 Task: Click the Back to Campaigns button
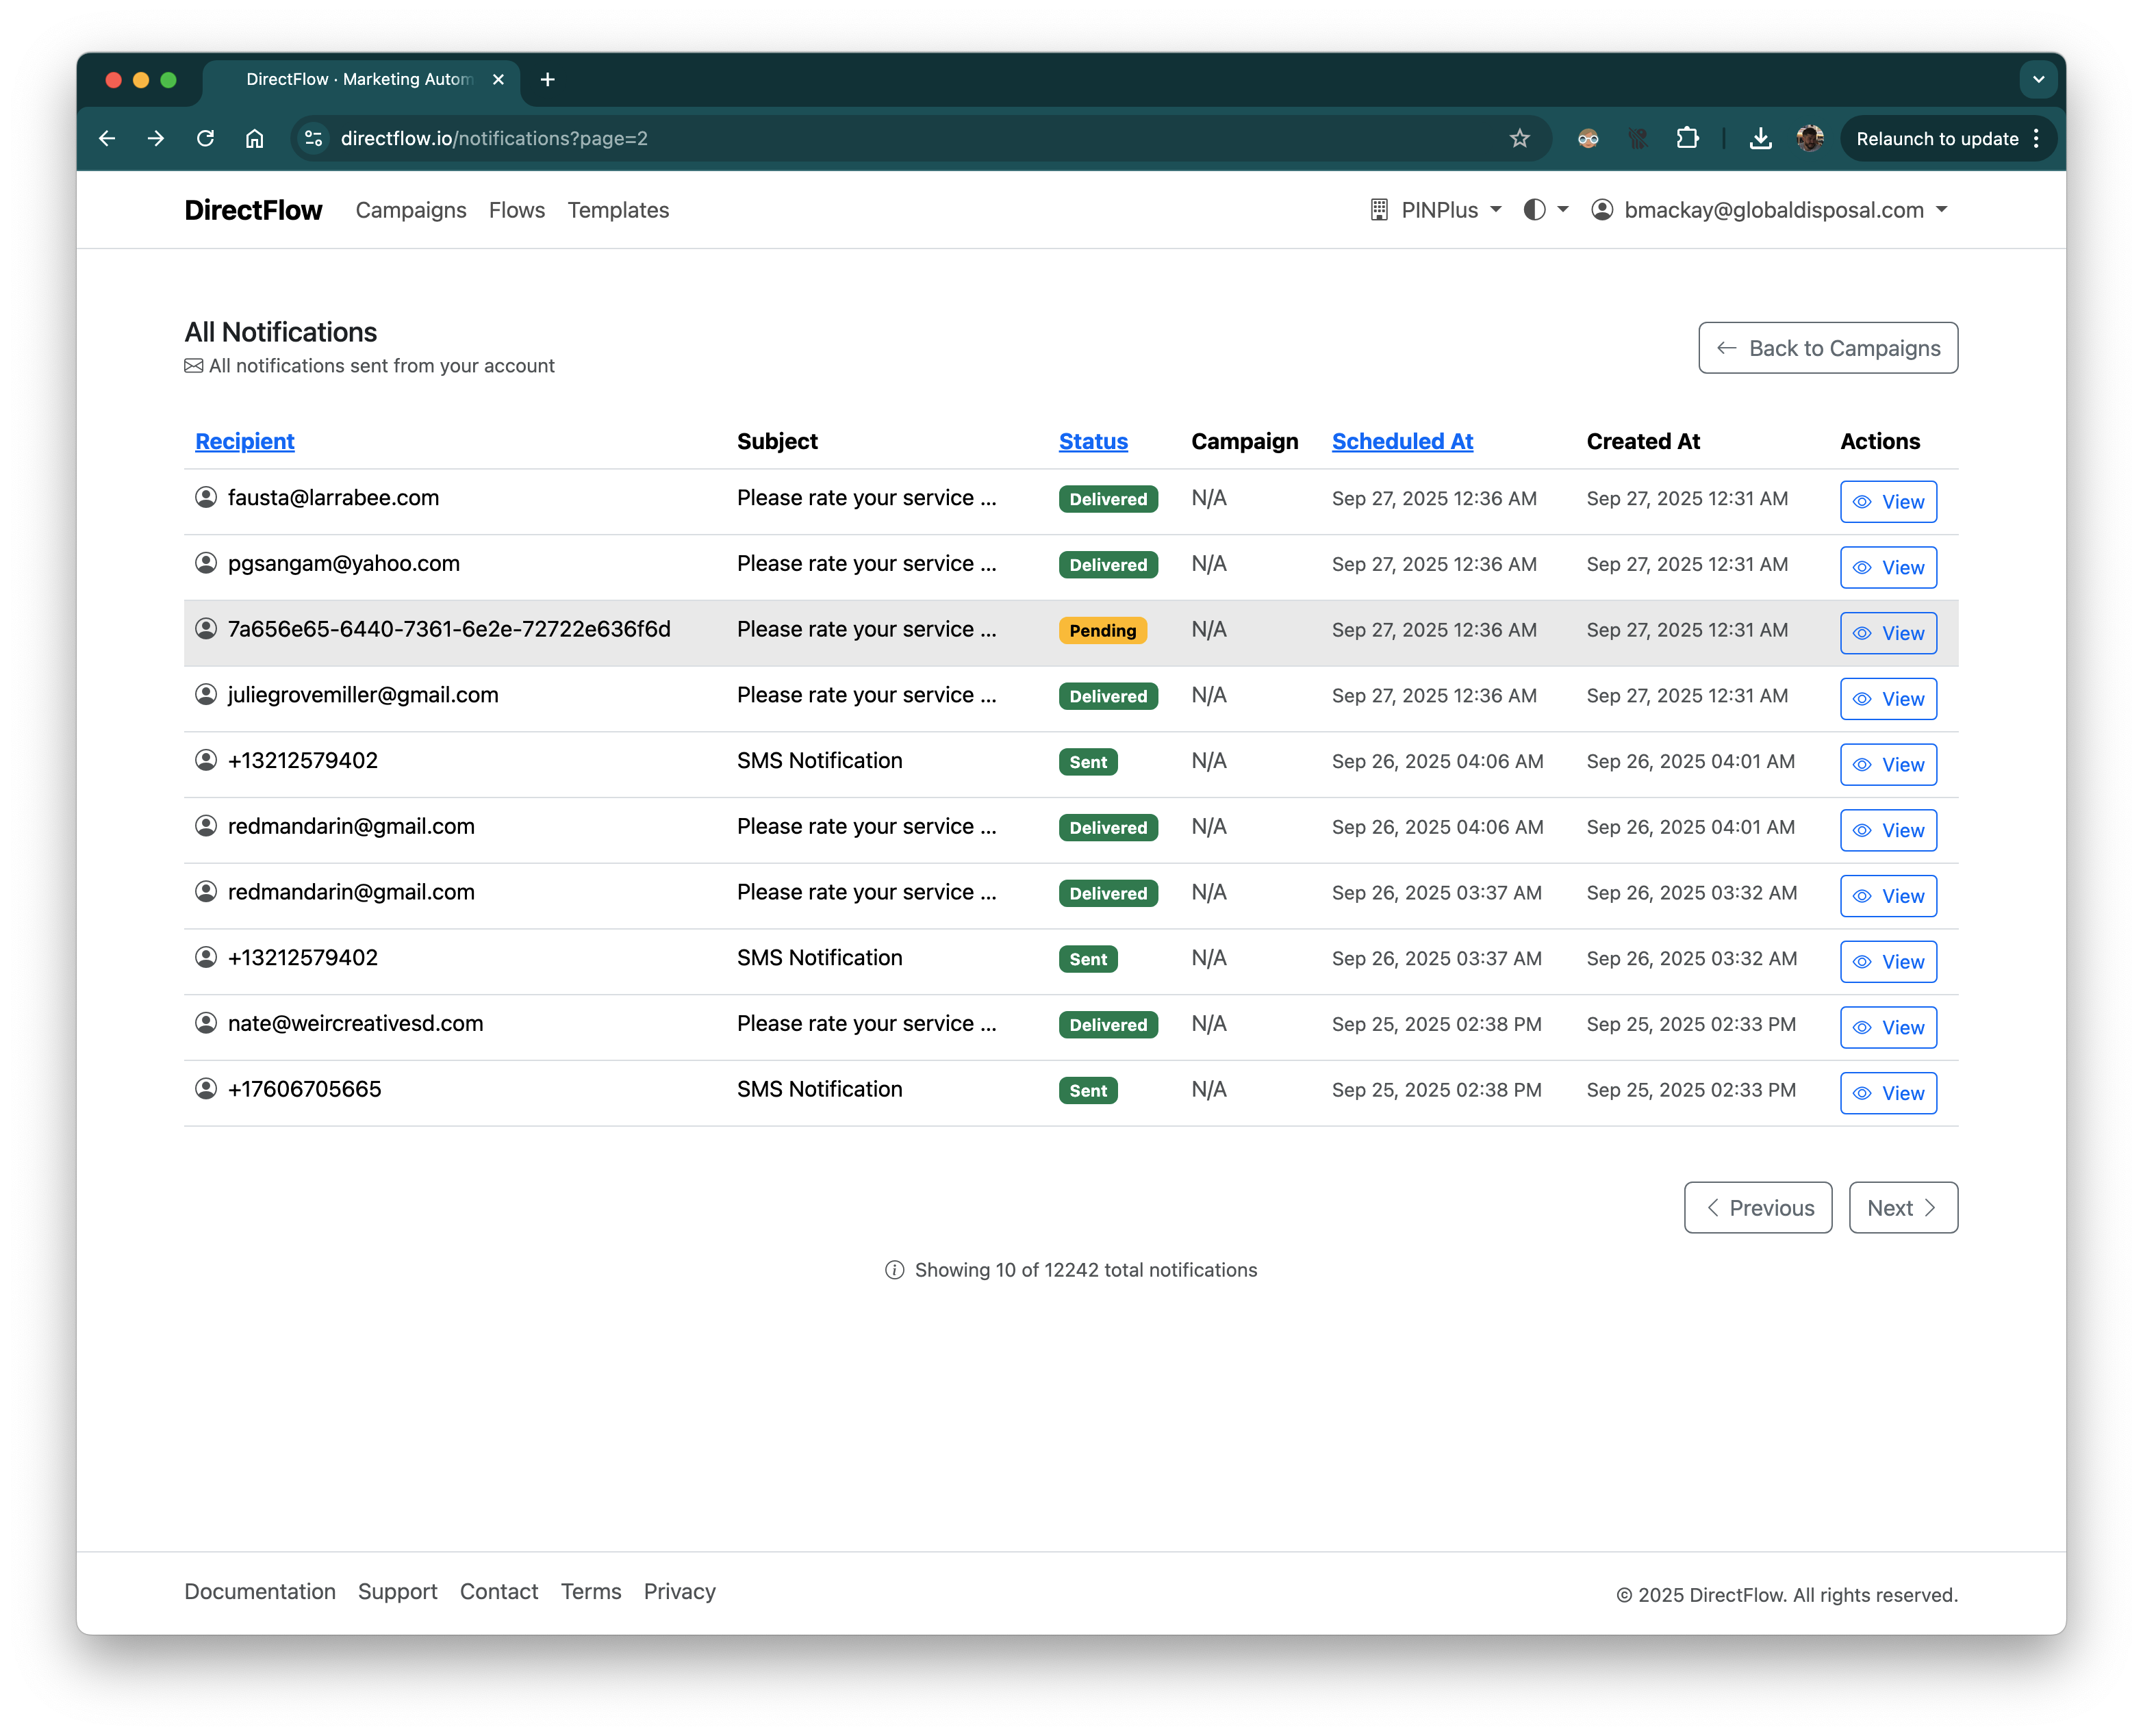[x=1827, y=349]
